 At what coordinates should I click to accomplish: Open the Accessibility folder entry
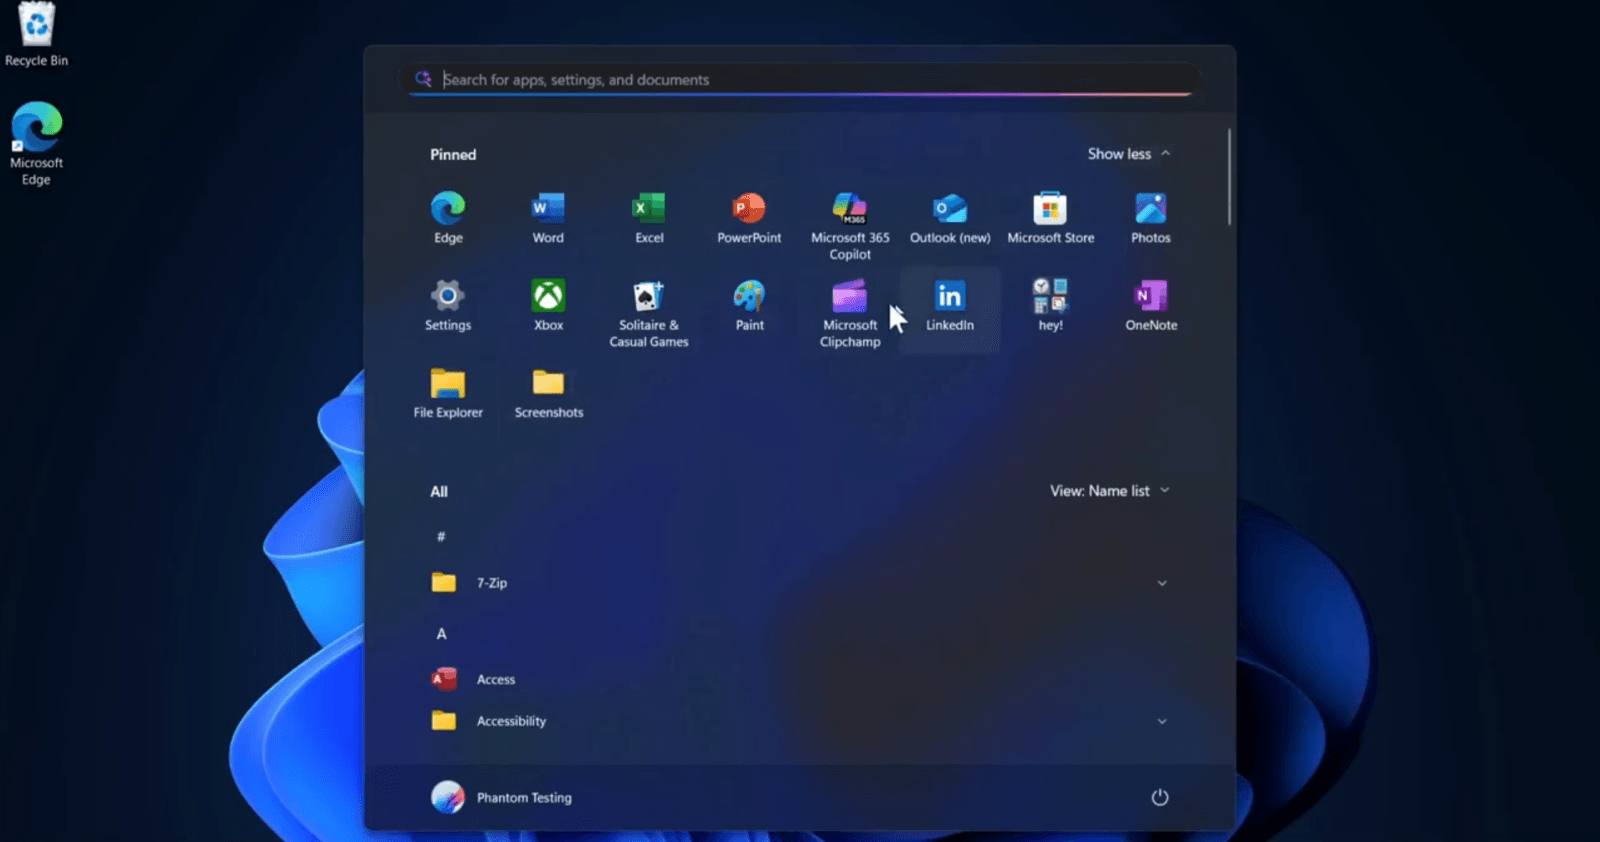pyautogui.click(x=800, y=721)
